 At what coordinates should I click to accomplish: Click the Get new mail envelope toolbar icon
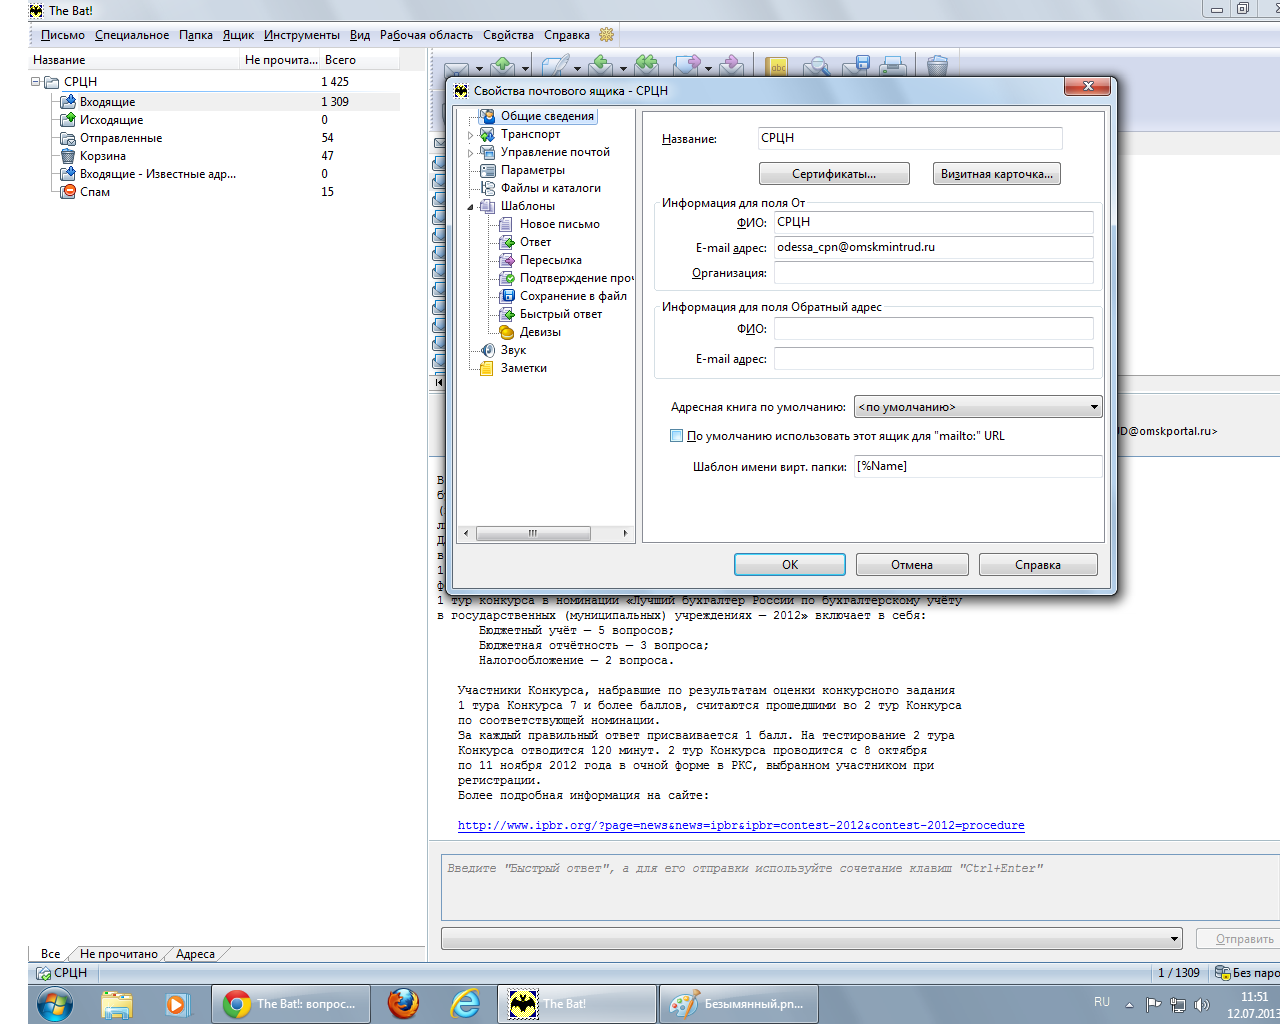click(x=456, y=68)
